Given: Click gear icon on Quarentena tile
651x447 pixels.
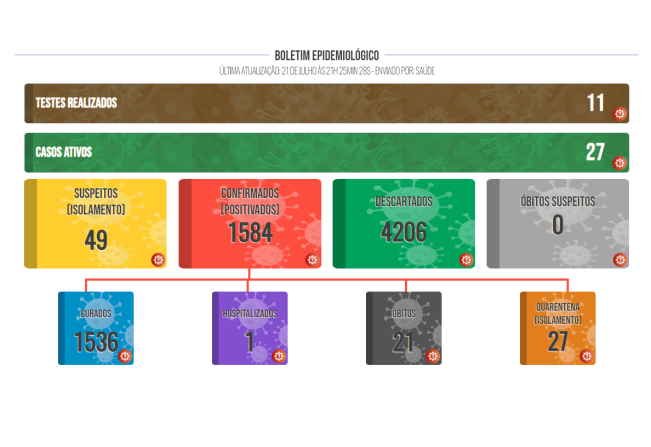Looking at the screenshot, I should click(x=586, y=356).
